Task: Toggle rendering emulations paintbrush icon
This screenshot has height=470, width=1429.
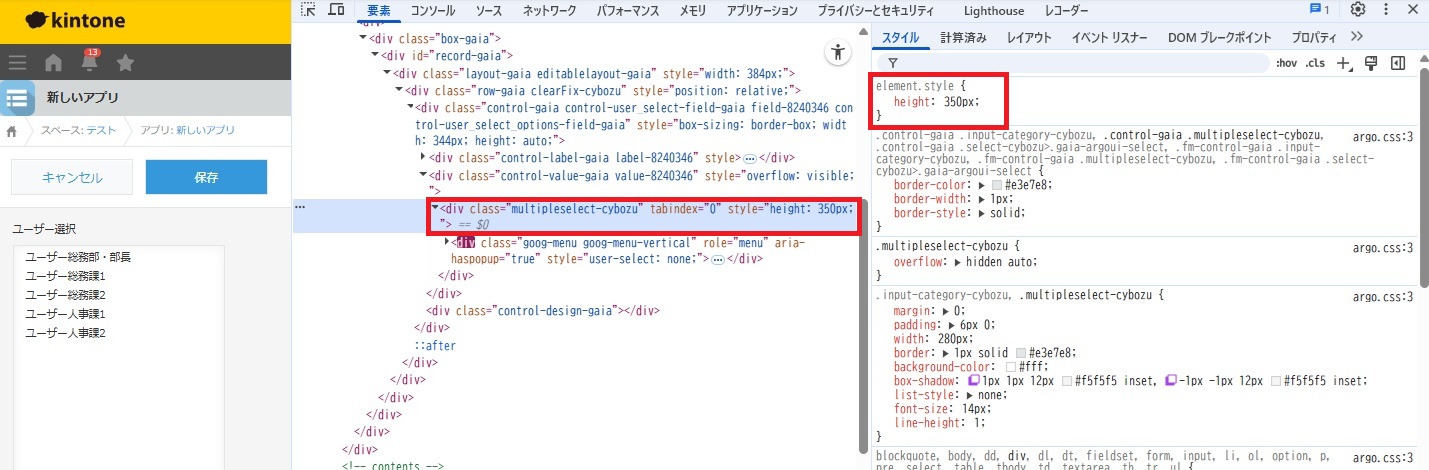Action: 1371,63
